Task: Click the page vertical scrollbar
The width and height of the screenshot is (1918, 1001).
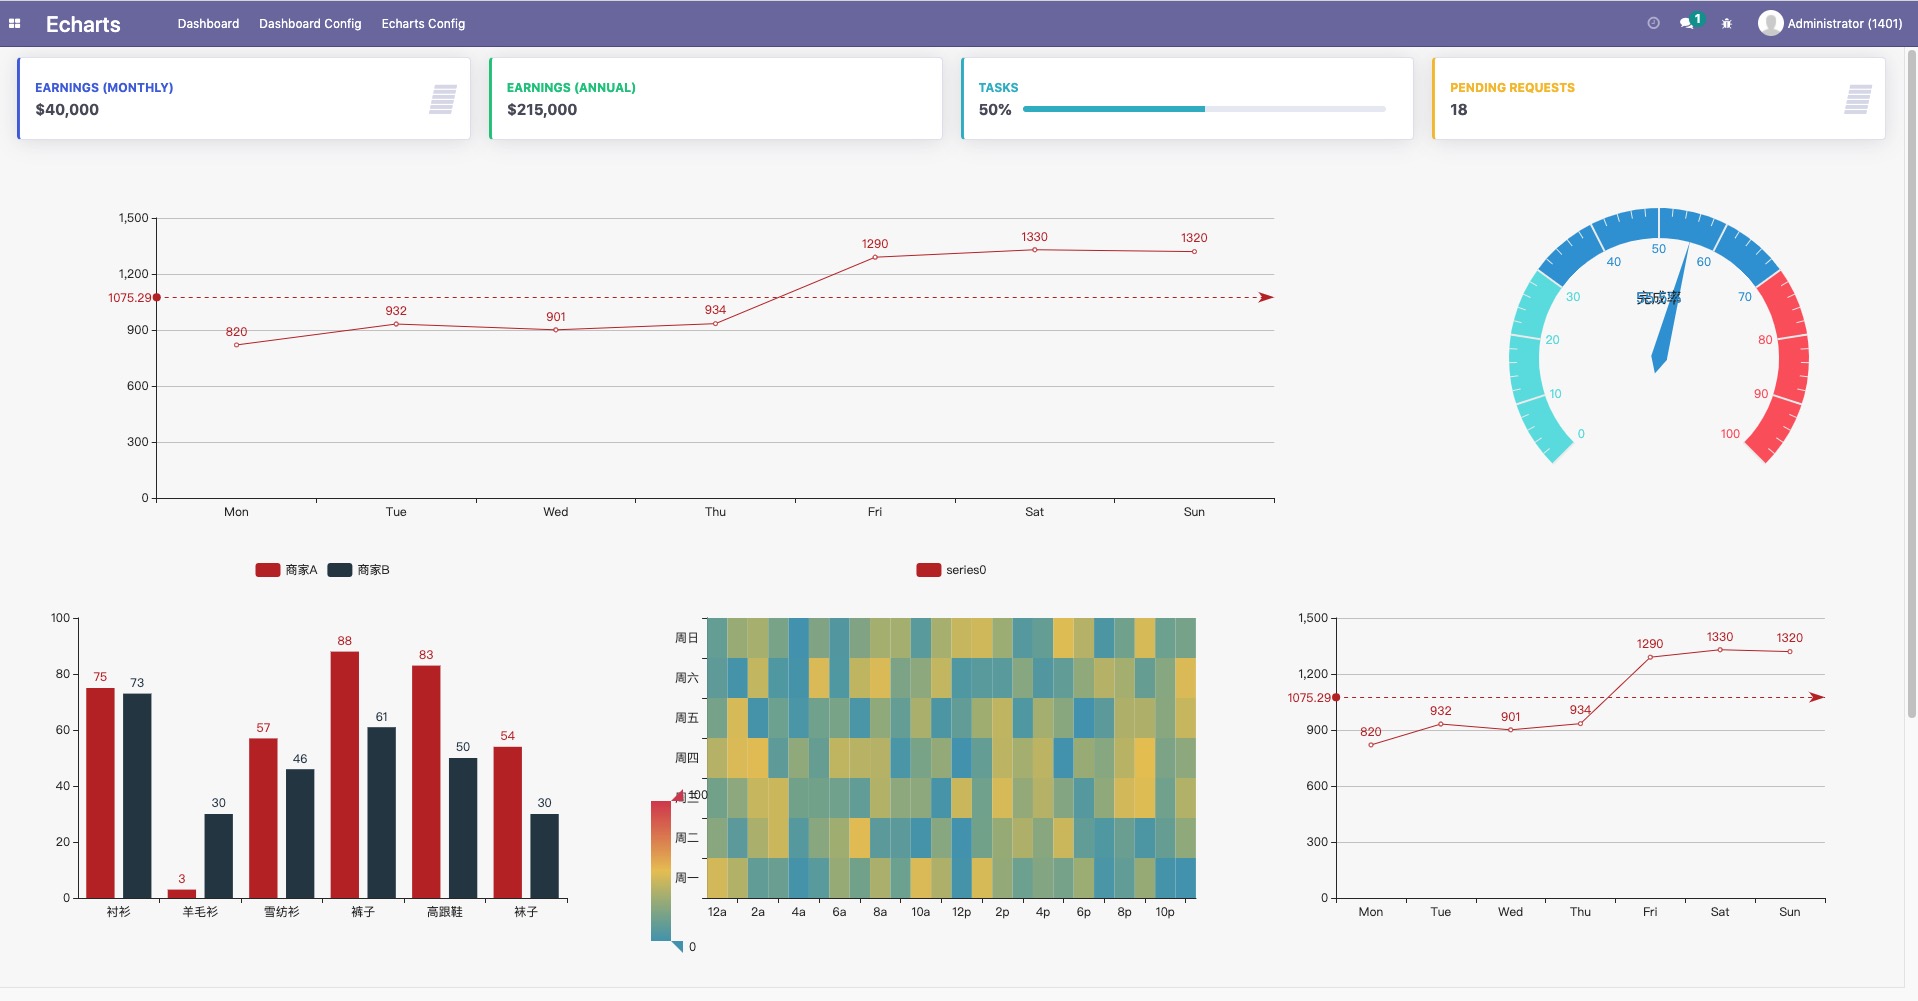Action: [x=1911, y=385]
